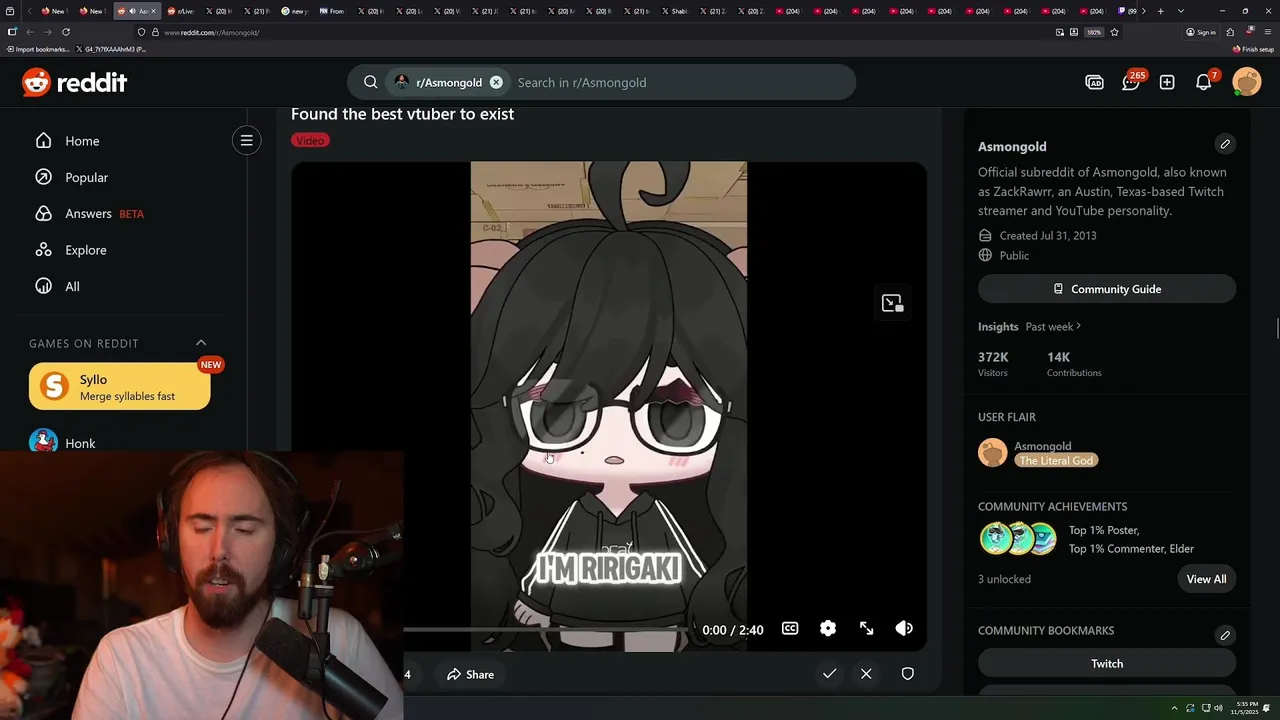This screenshot has height=720, width=1280.
Task: Open Import bookmarks in bookmarks bar
Action: click(38, 49)
